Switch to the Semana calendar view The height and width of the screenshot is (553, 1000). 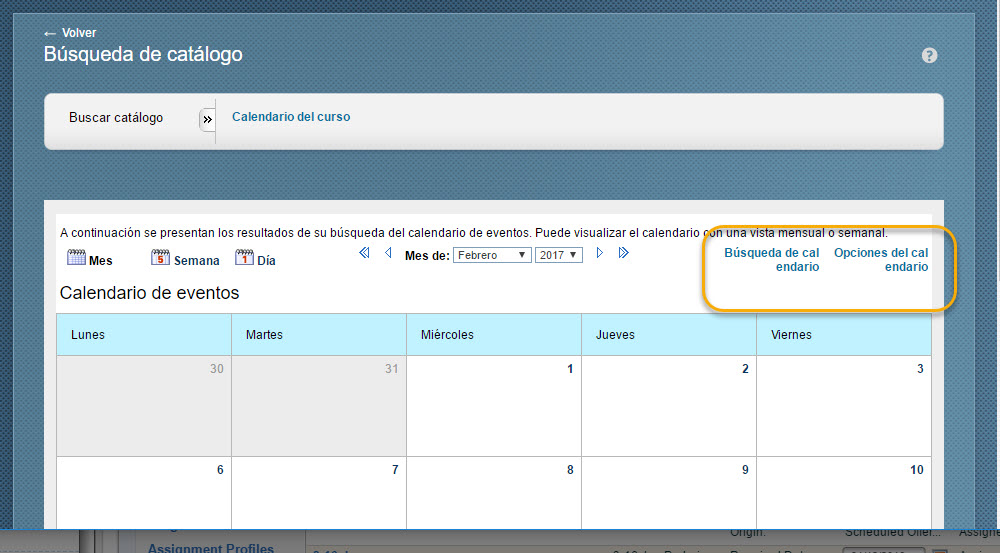click(x=185, y=258)
